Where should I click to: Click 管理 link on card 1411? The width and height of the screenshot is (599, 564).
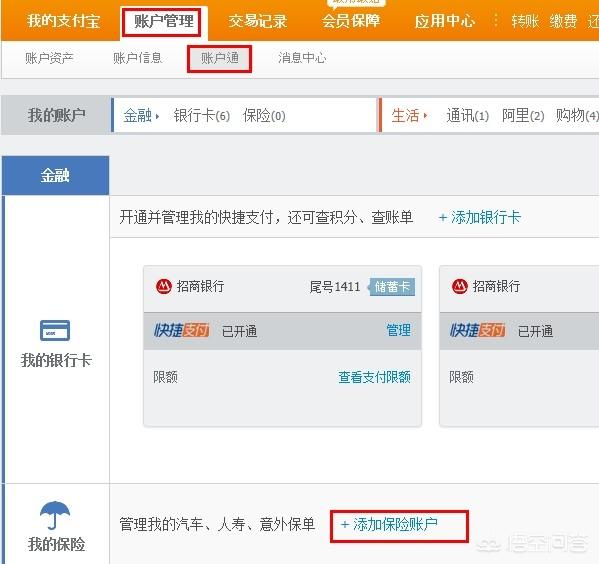[x=398, y=330]
